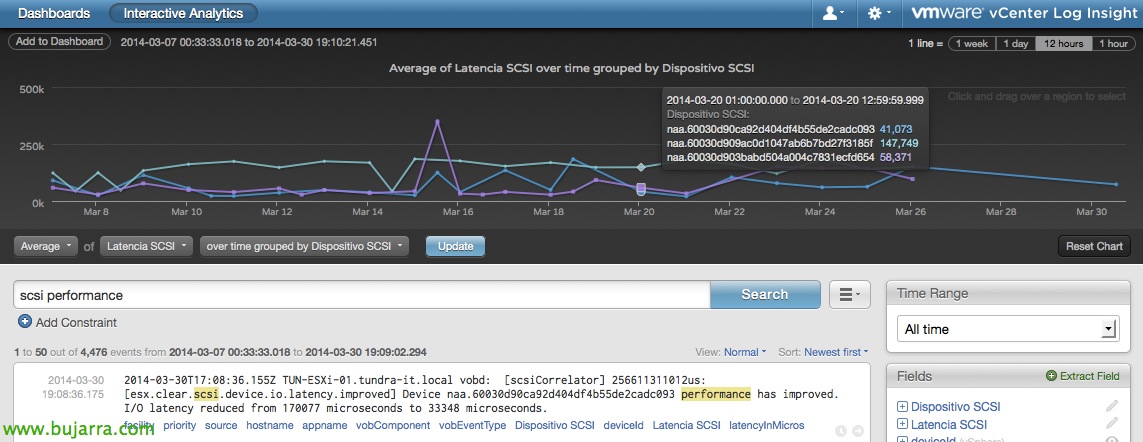The image size is (1143, 442).
Task: Click the priority field link
Action: click(179, 425)
